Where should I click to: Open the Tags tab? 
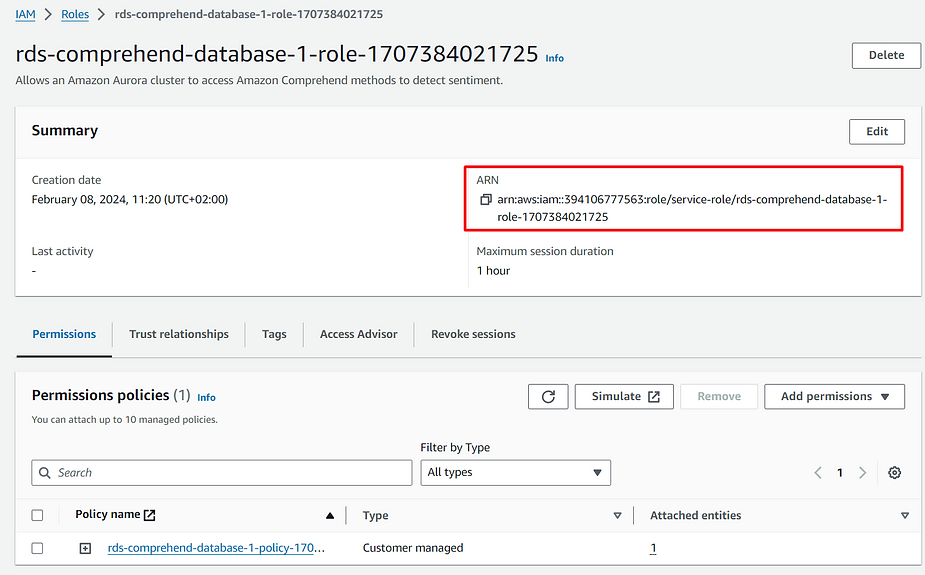pos(274,334)
